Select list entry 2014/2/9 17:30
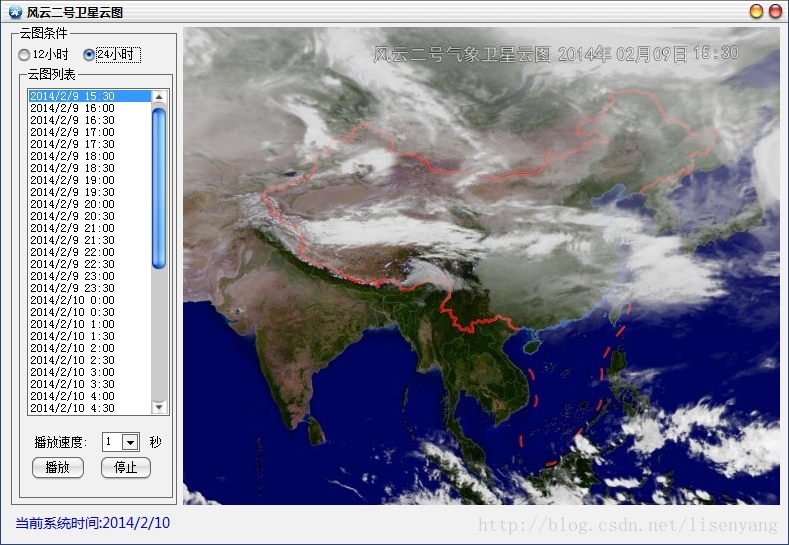 pos(90,144)
